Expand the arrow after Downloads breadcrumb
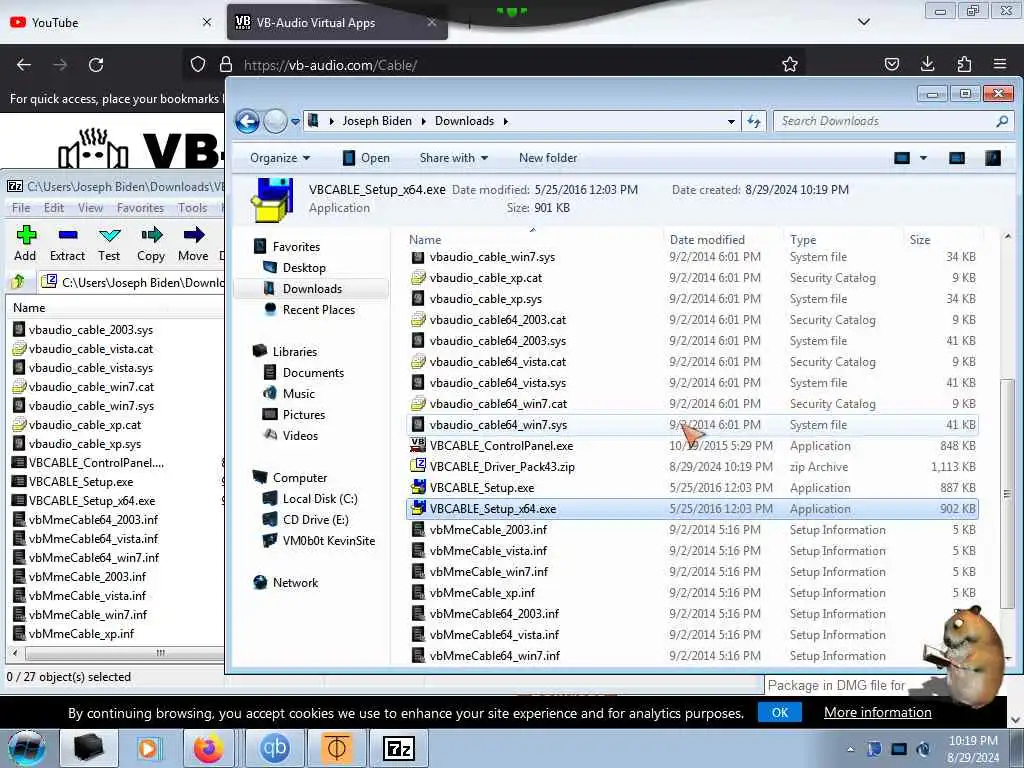The width and height of the screenshot is (1024, 768). (505, 121)
